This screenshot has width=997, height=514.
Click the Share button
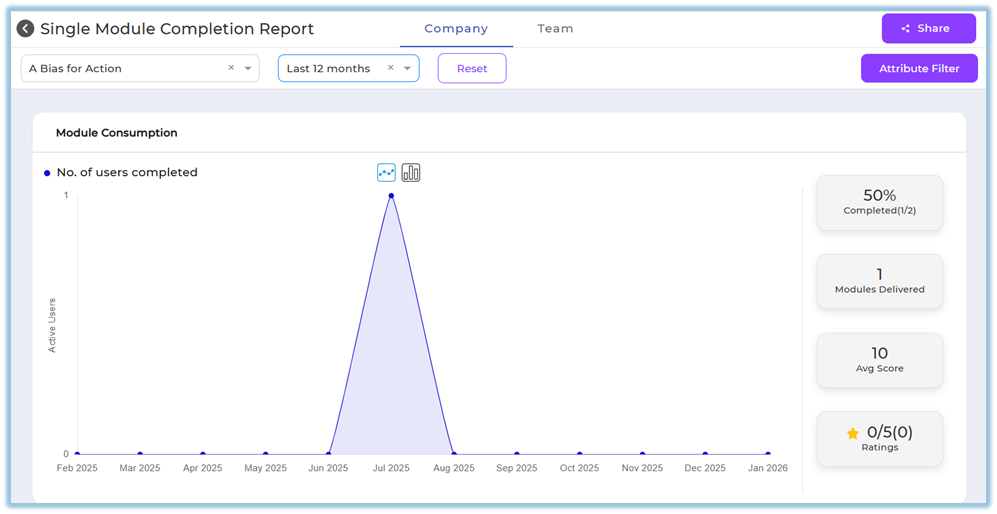point(928,29)
